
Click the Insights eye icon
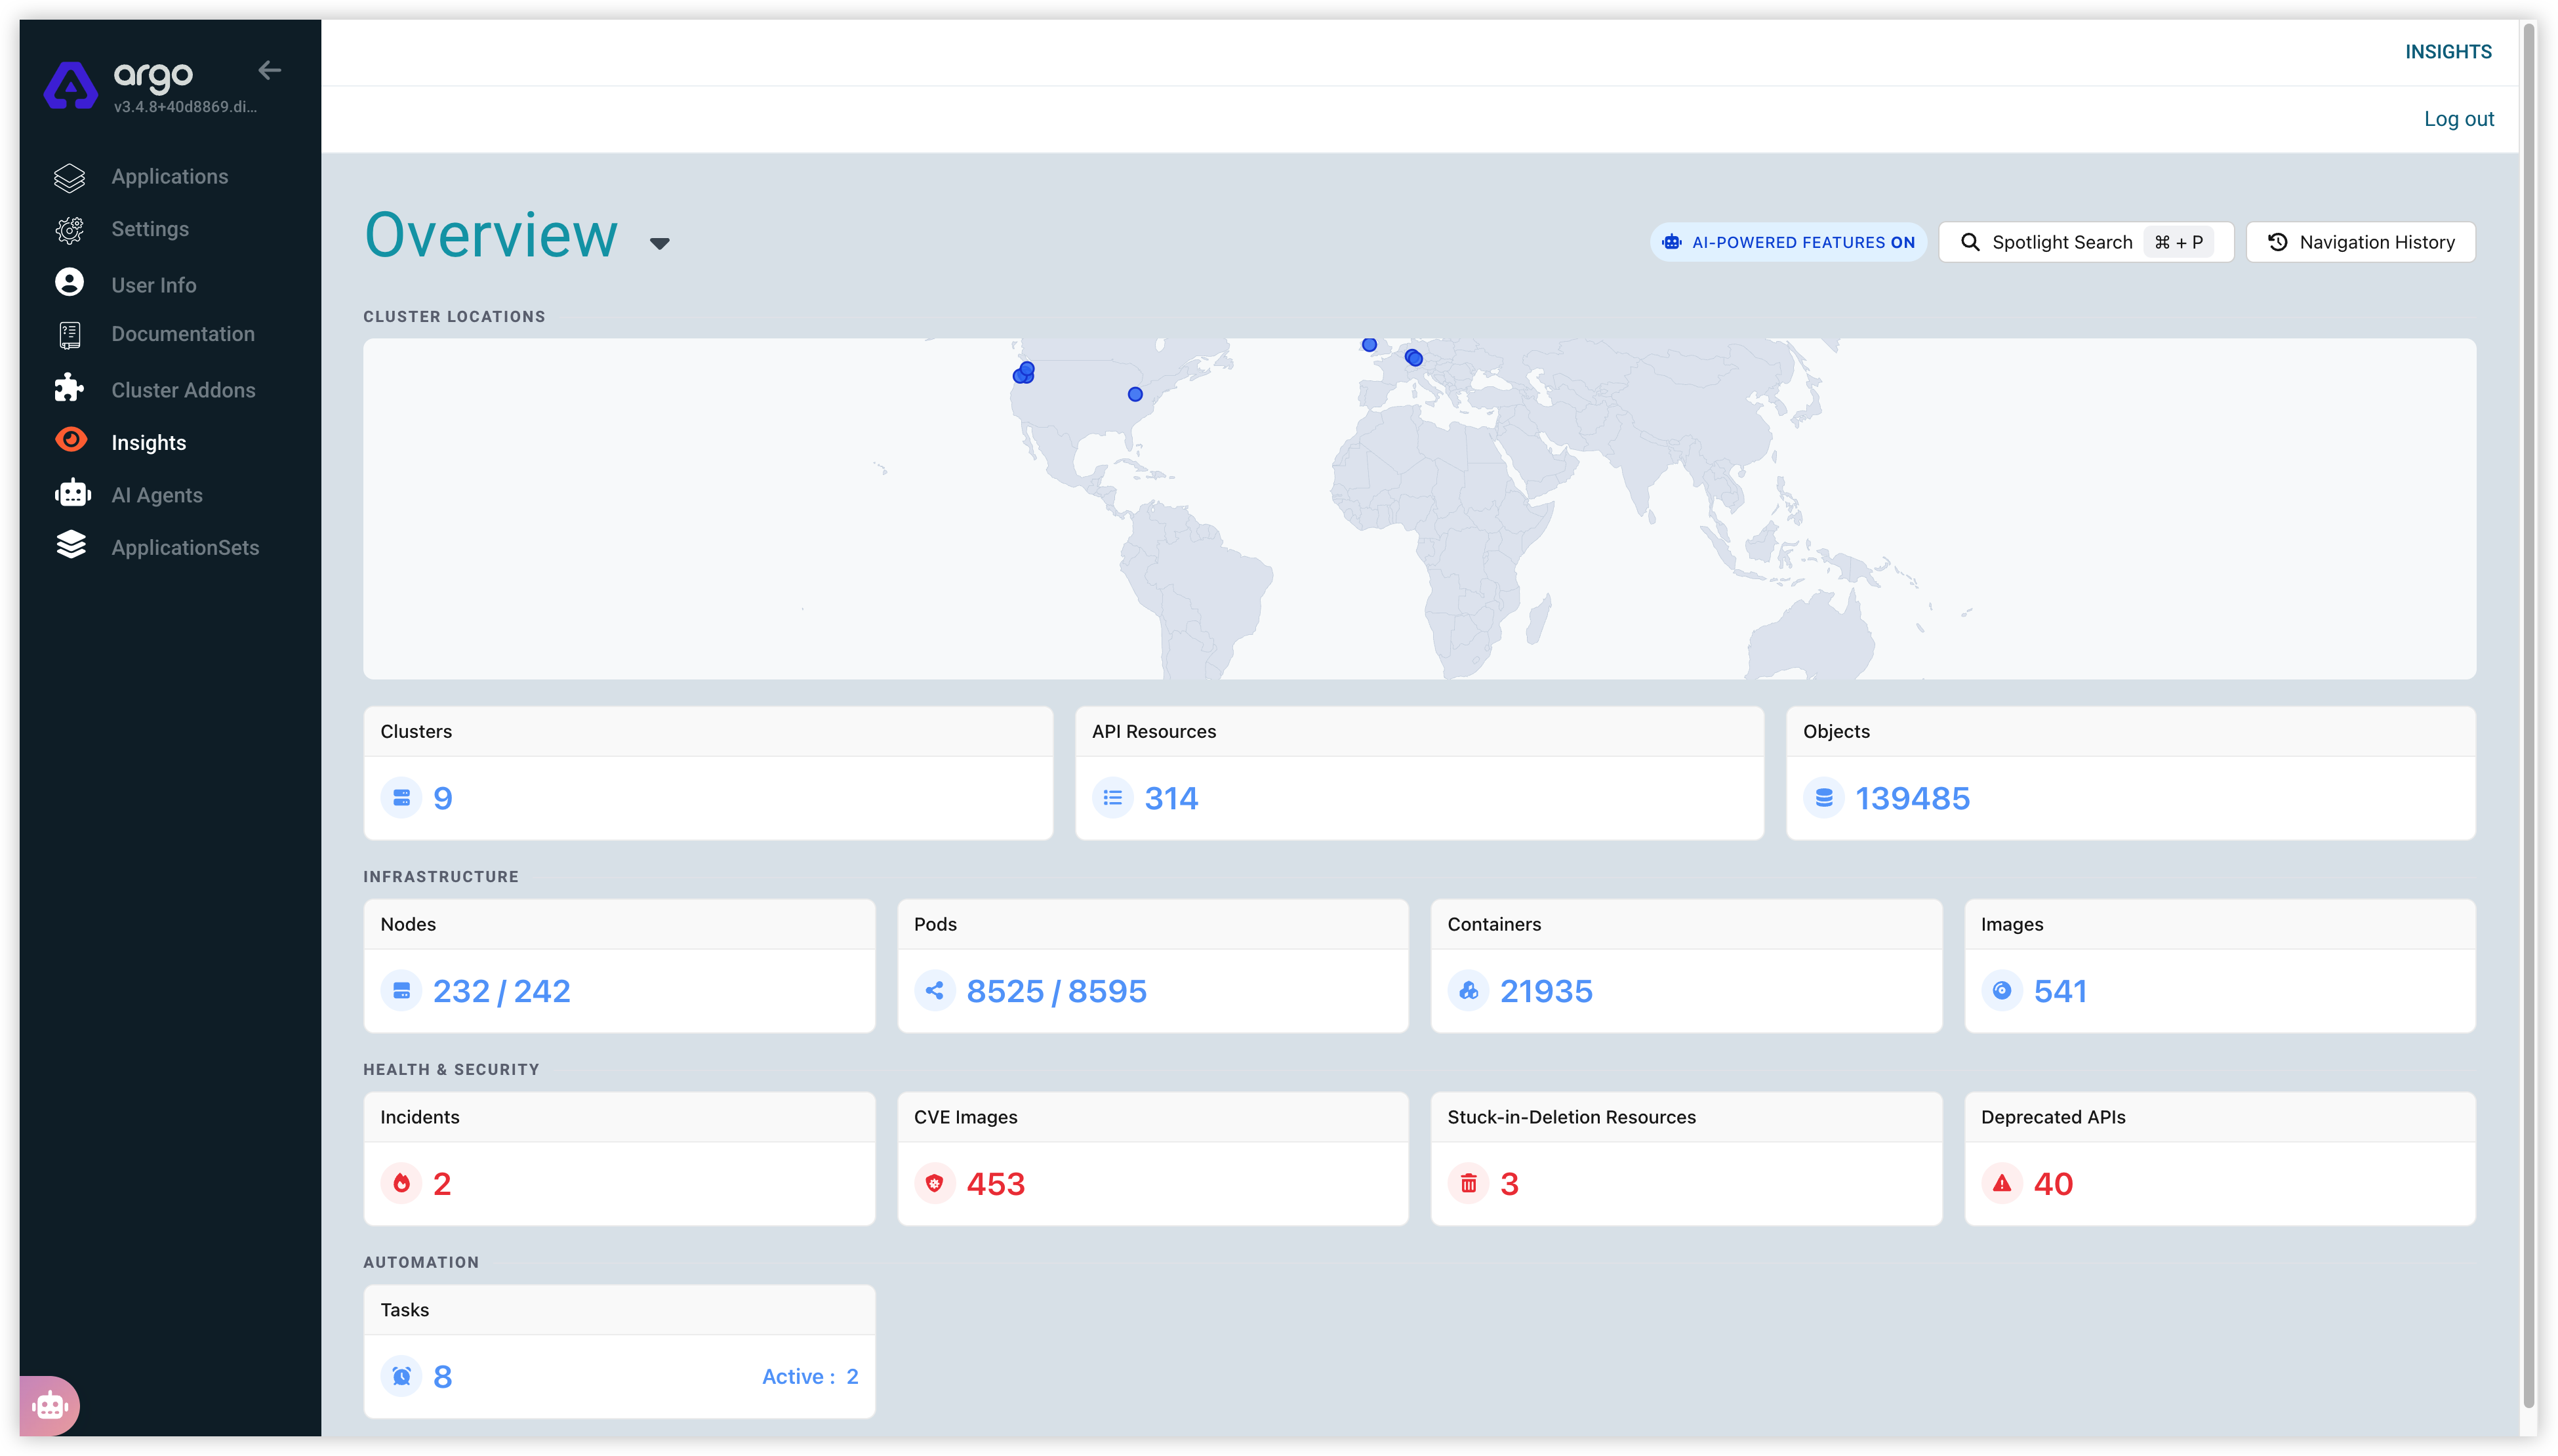pos(71,441)
